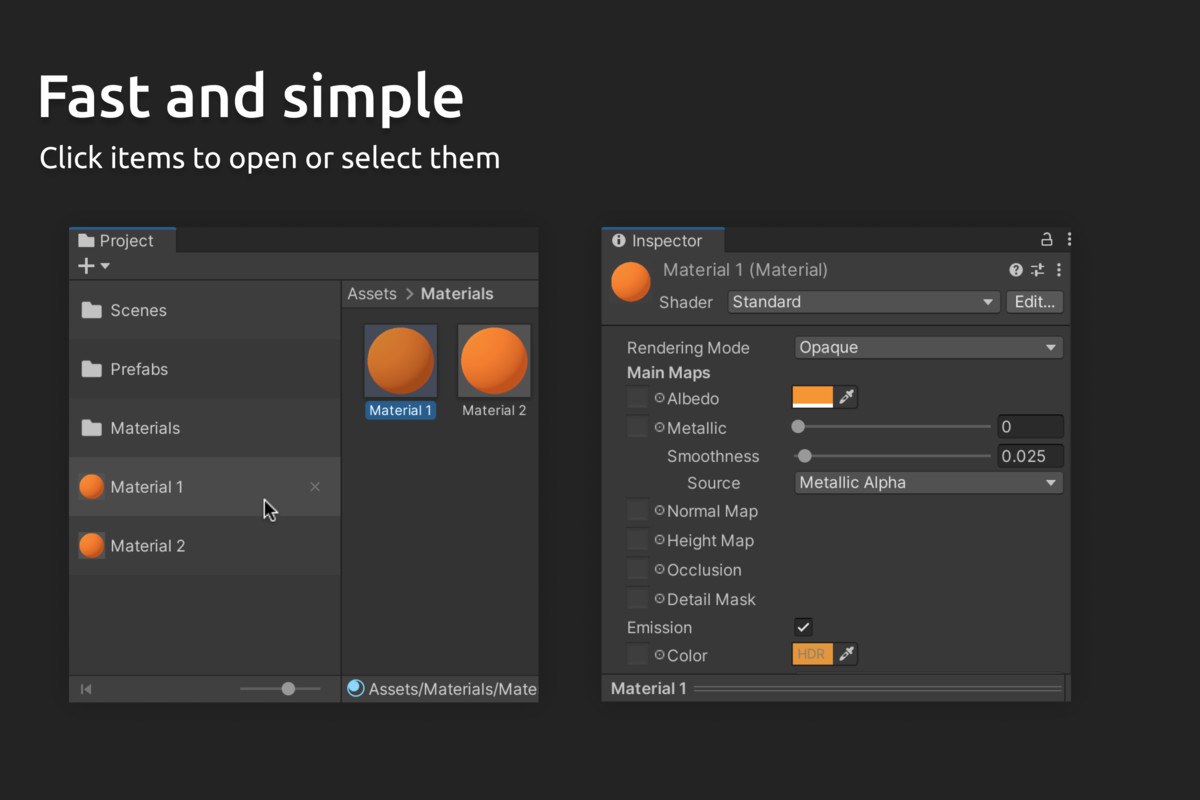This screenshot has width=1200, height=800.
Task: Remove Material 1 using its X icon
Action: pos(315,487)
